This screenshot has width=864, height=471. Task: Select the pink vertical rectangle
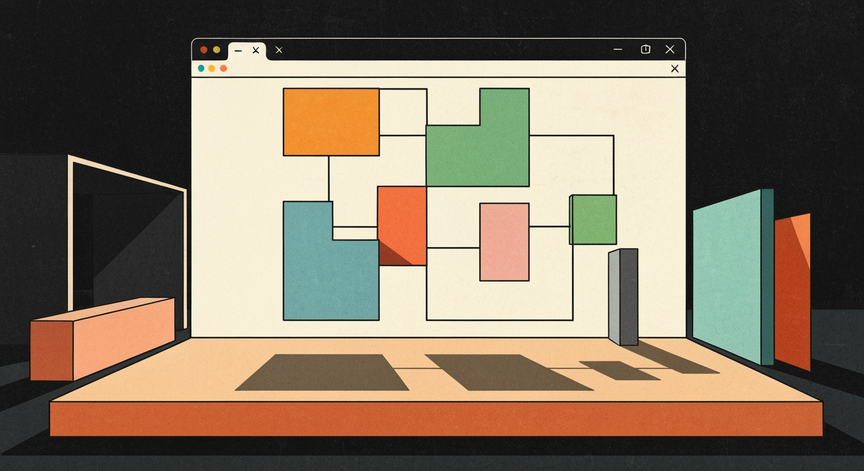(504, 242)
